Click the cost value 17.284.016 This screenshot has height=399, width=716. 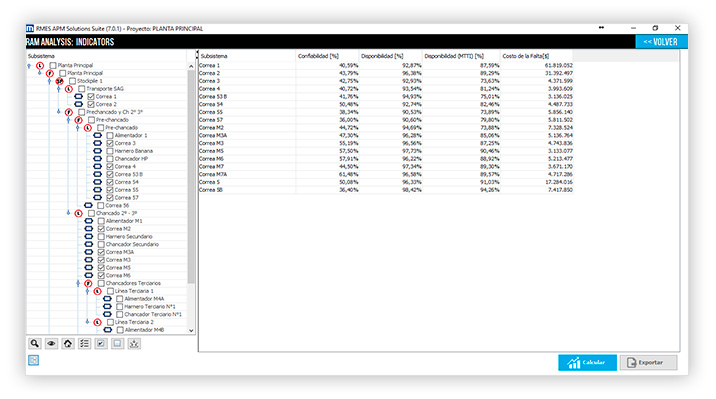coord(558,182)
